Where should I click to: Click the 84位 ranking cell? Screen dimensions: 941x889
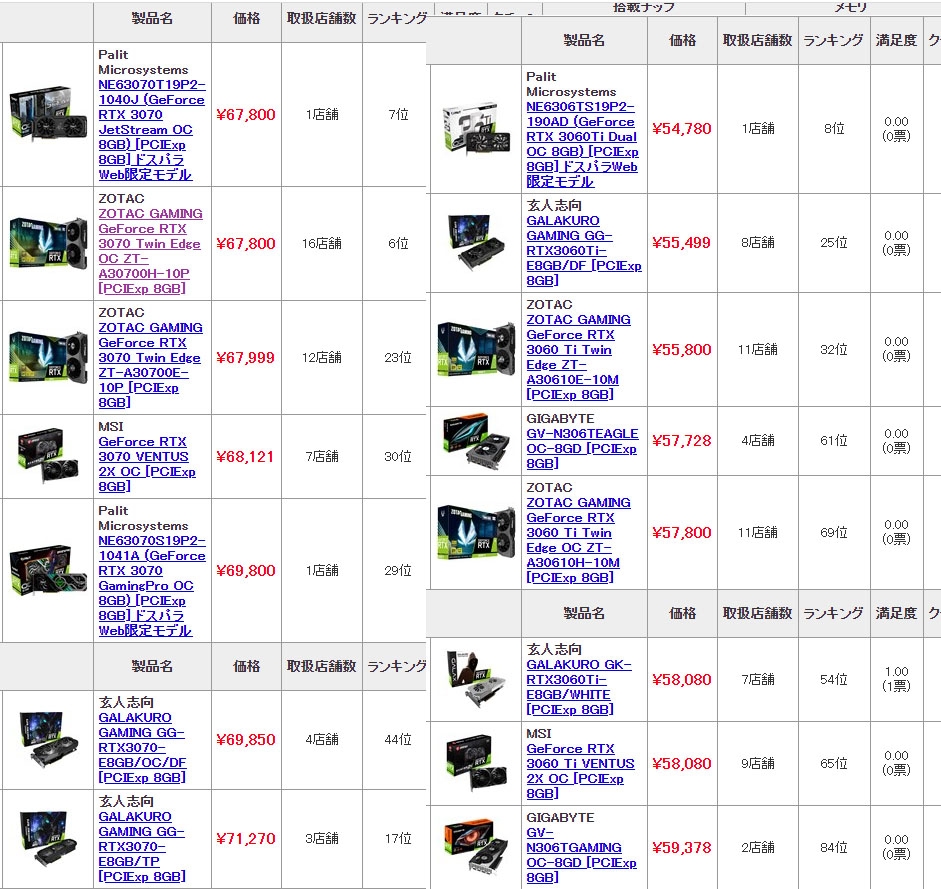click(834, 847)
